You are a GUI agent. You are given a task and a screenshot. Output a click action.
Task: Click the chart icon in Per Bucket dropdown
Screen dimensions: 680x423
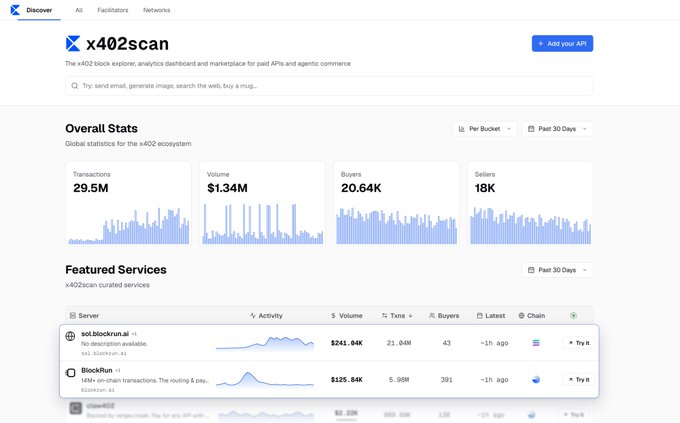(x=461, y=129)
